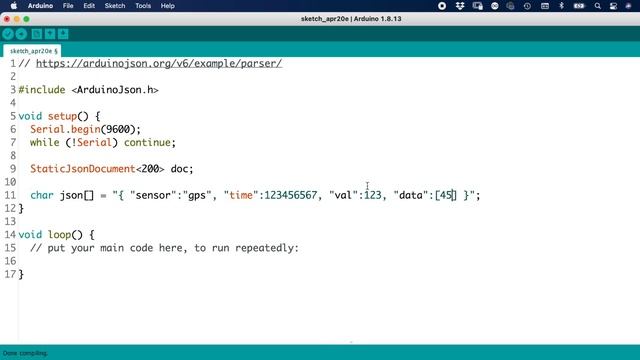Click the round face icon in menu bar

(495, 6)
